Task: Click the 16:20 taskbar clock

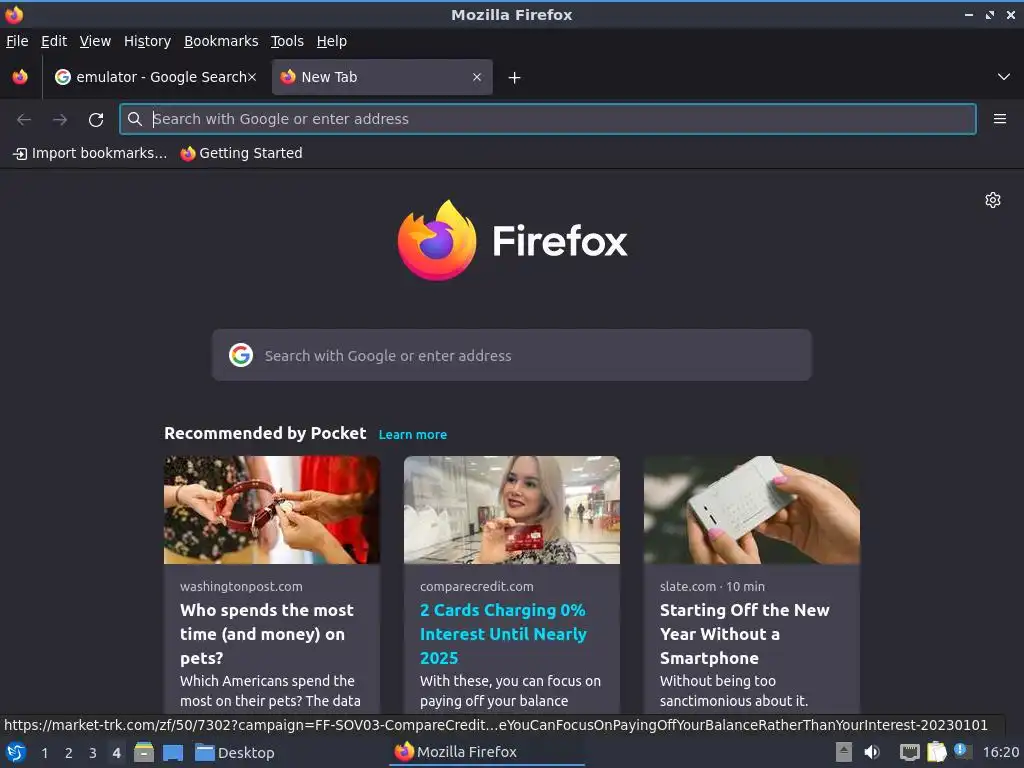Action: (x=1000, y=753)
